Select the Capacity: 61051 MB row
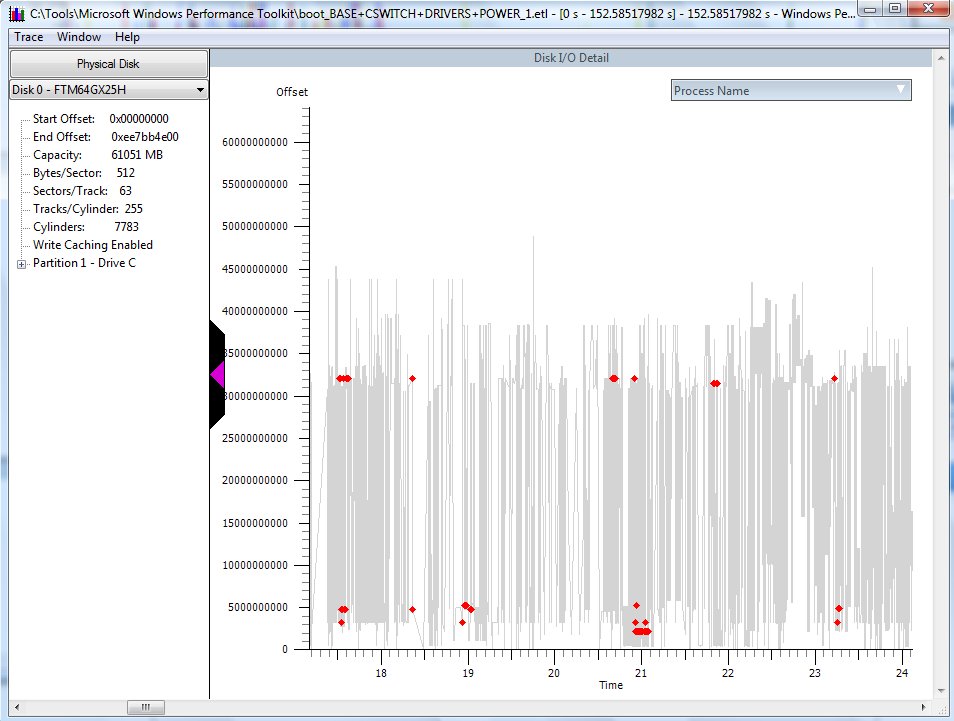Viewport: 954px width, 721px height. (98, 155)
